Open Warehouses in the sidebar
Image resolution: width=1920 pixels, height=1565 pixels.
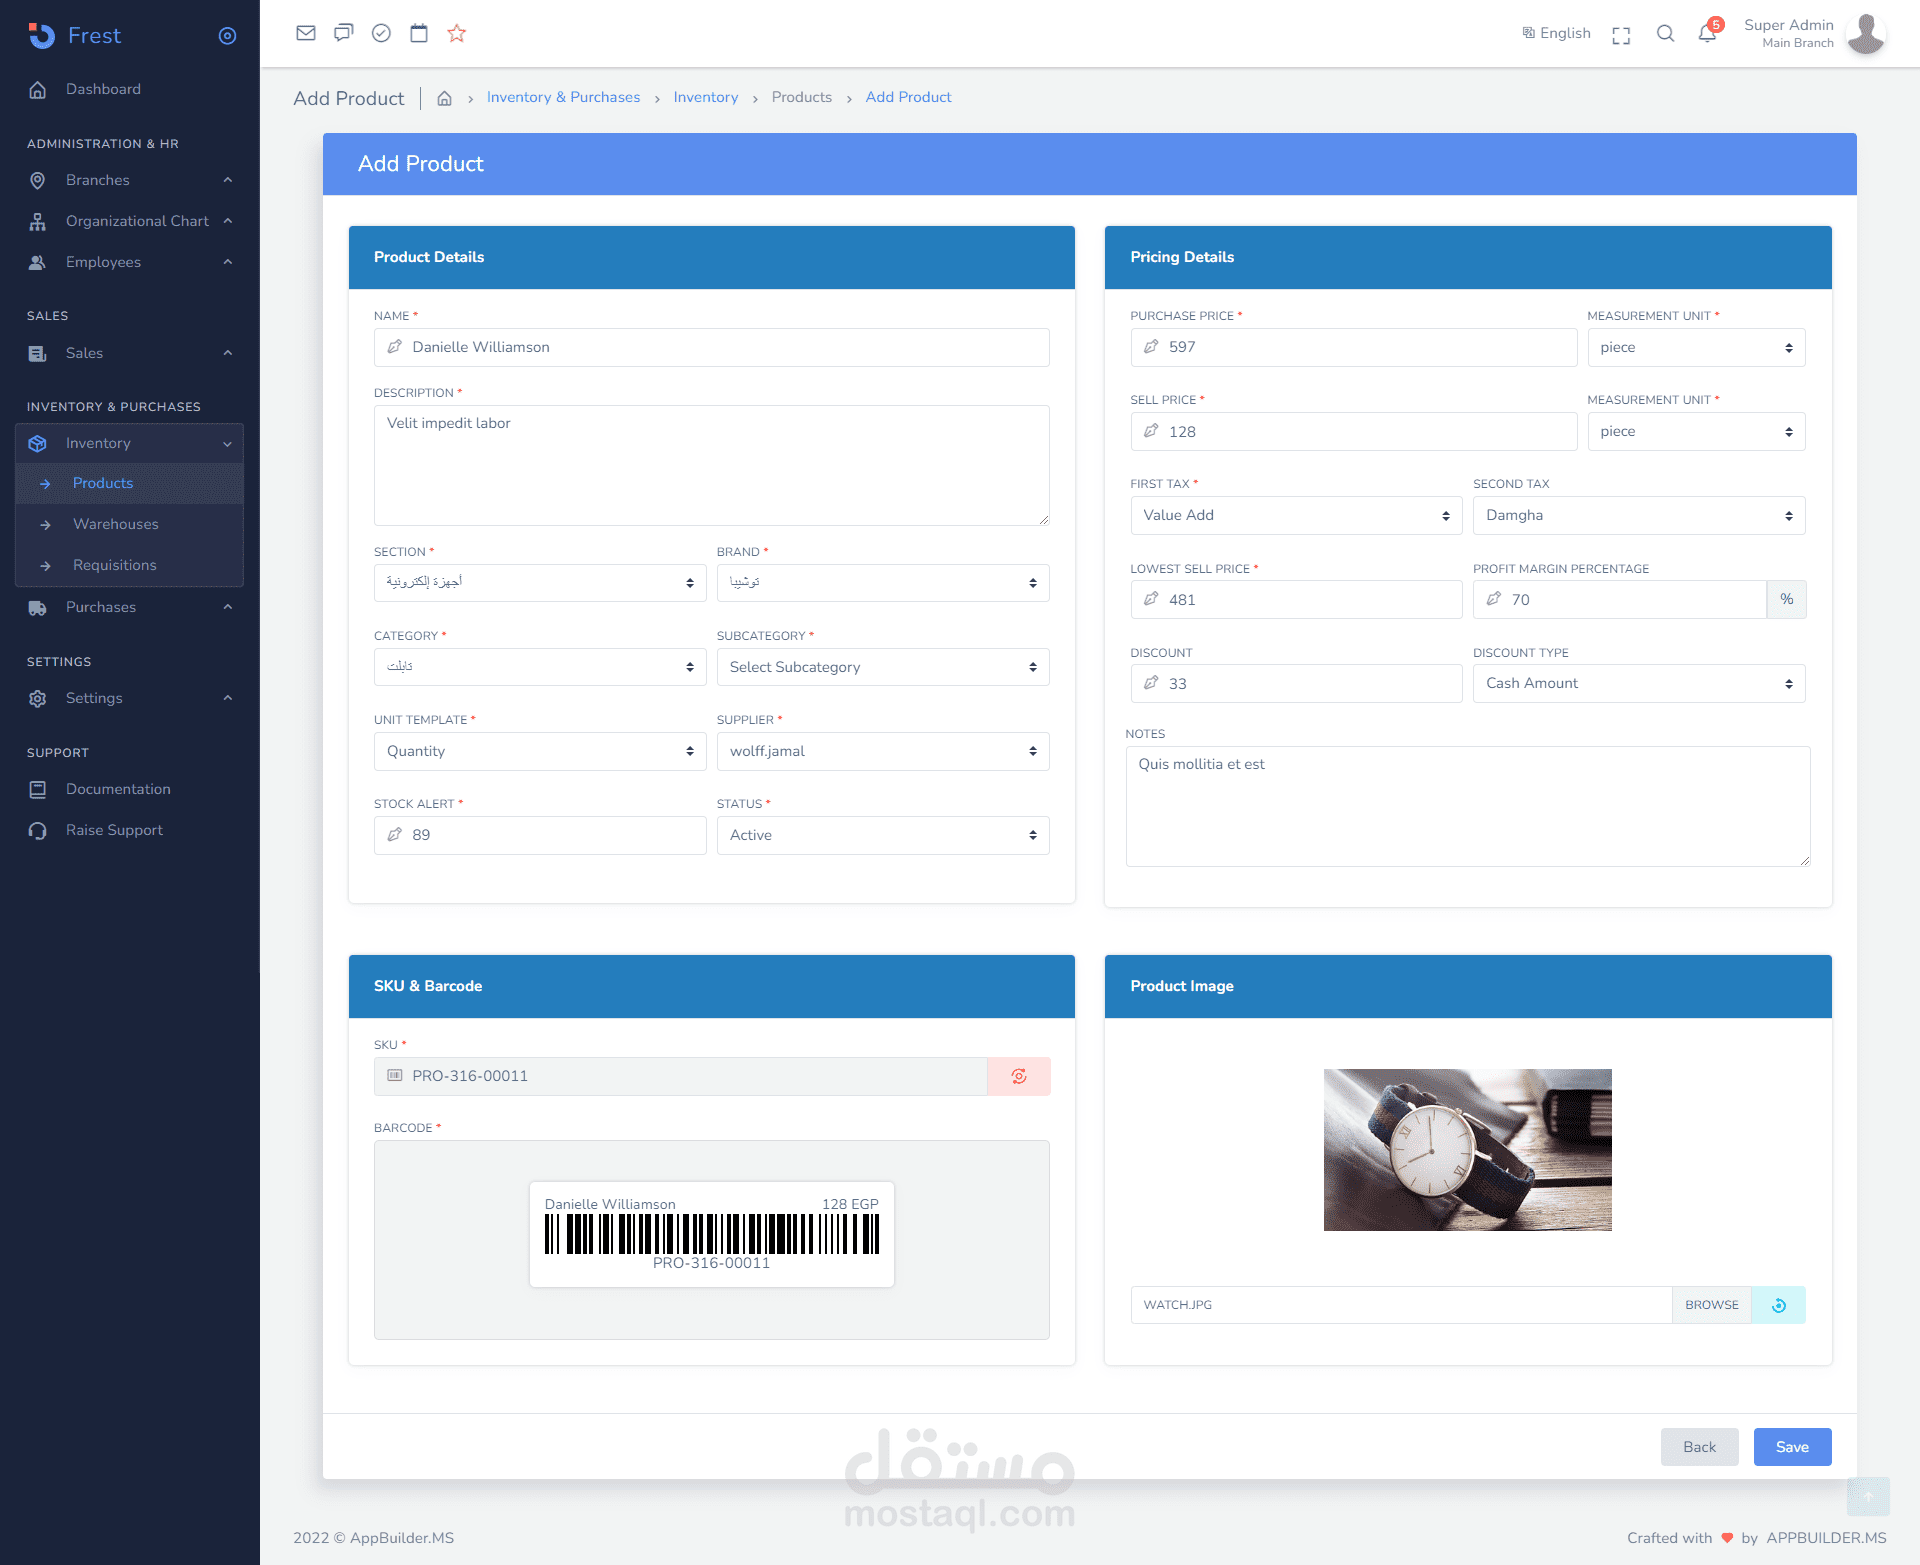pyautogui.click(x=115, y=524)
